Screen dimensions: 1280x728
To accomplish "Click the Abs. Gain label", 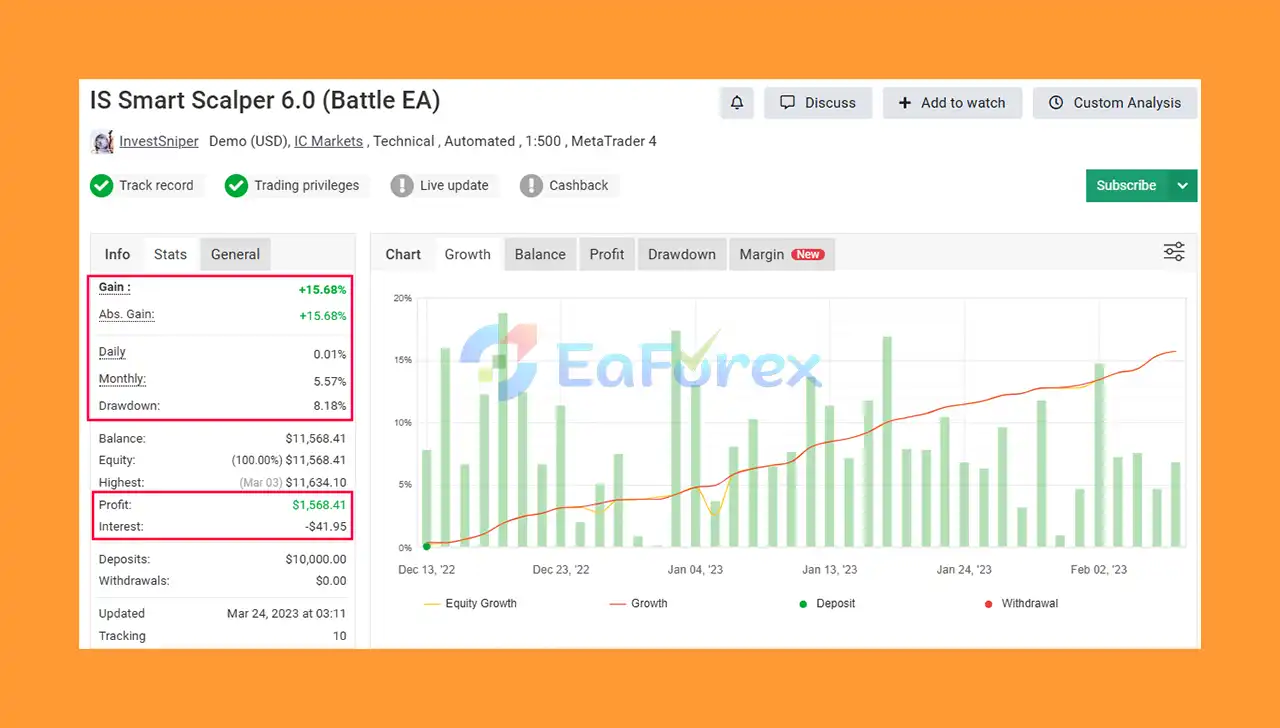I will (x=126, y=314).
